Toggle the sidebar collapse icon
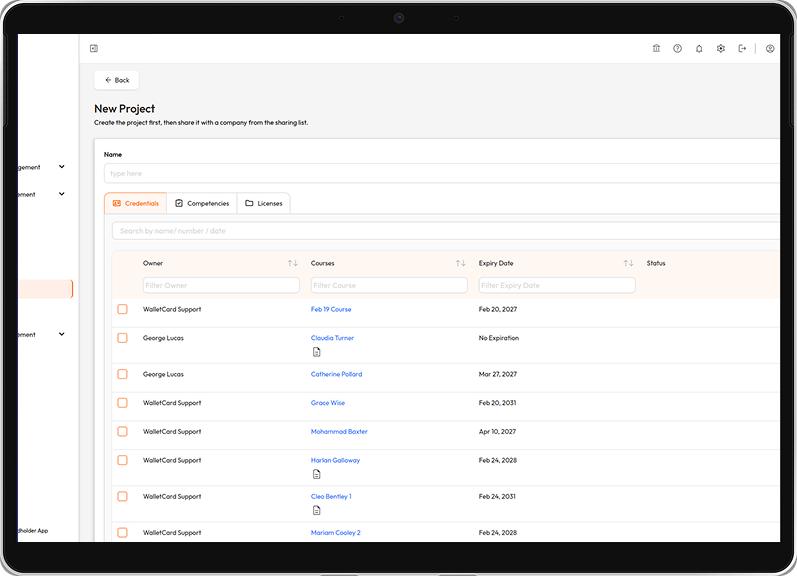This screenshot has height=576, width=797. (x=94, y=48)
